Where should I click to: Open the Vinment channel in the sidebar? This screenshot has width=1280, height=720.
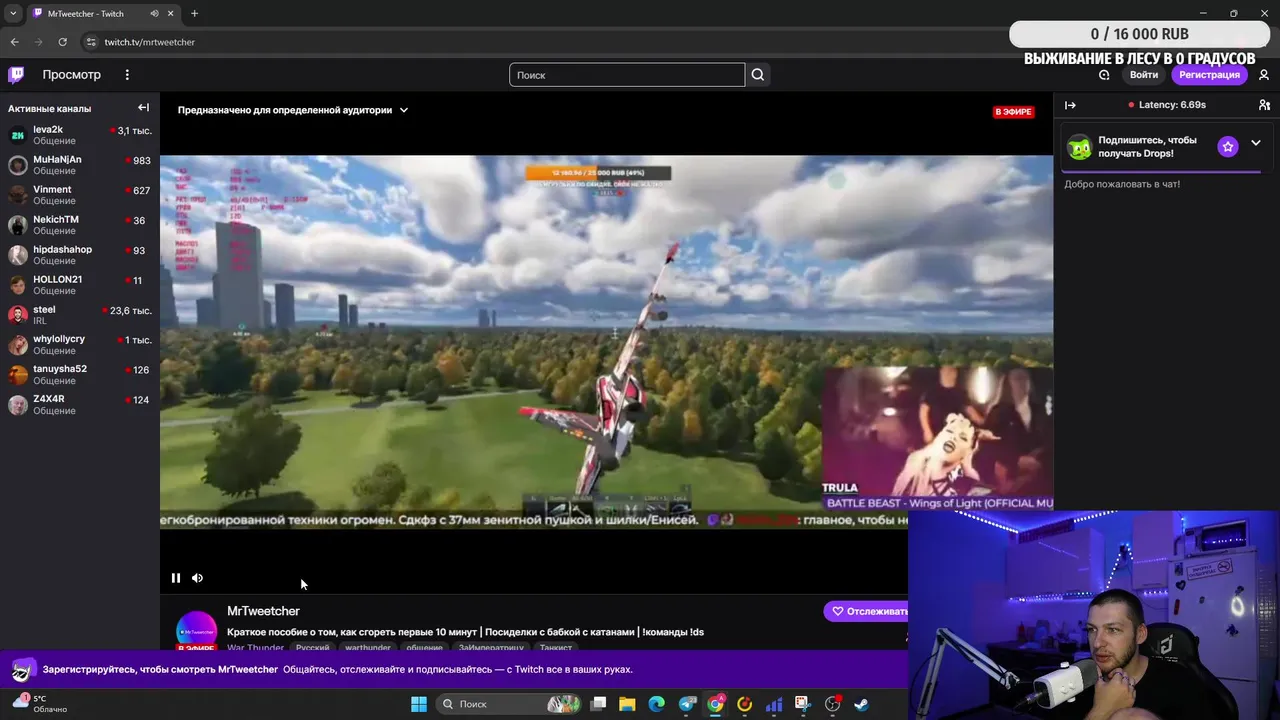80,195
